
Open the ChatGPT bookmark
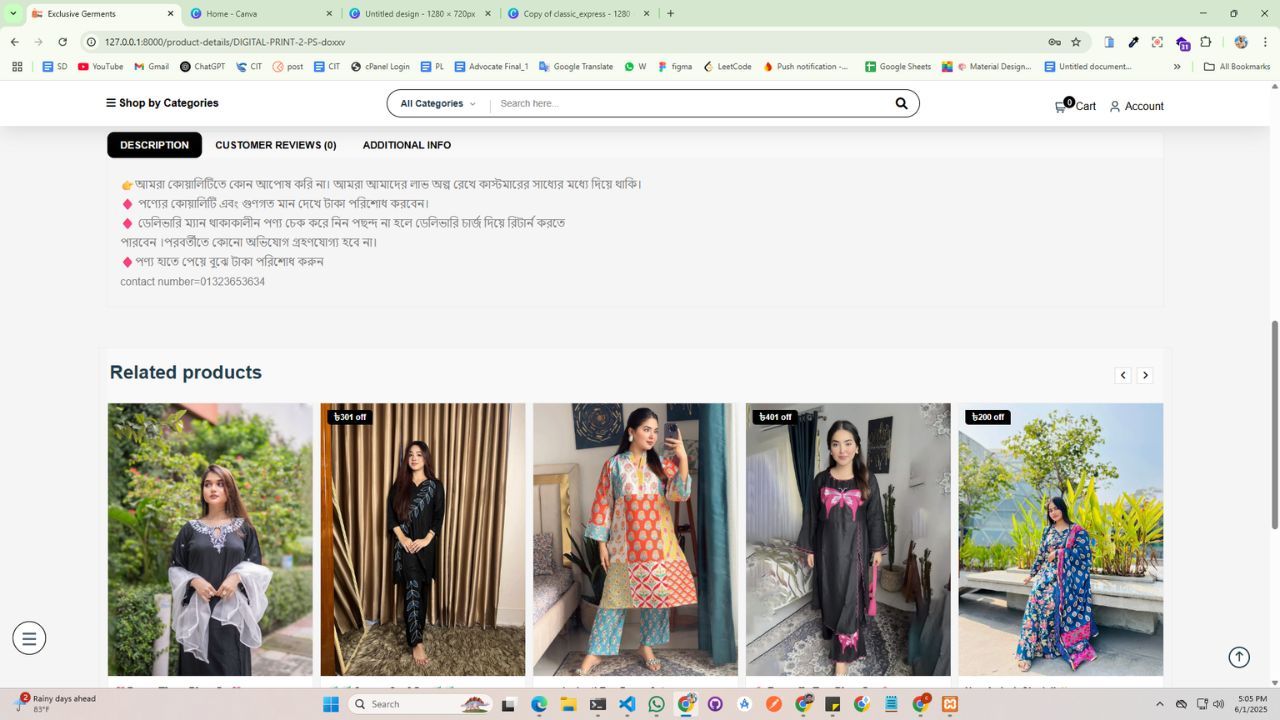click(x=202, y=67)
